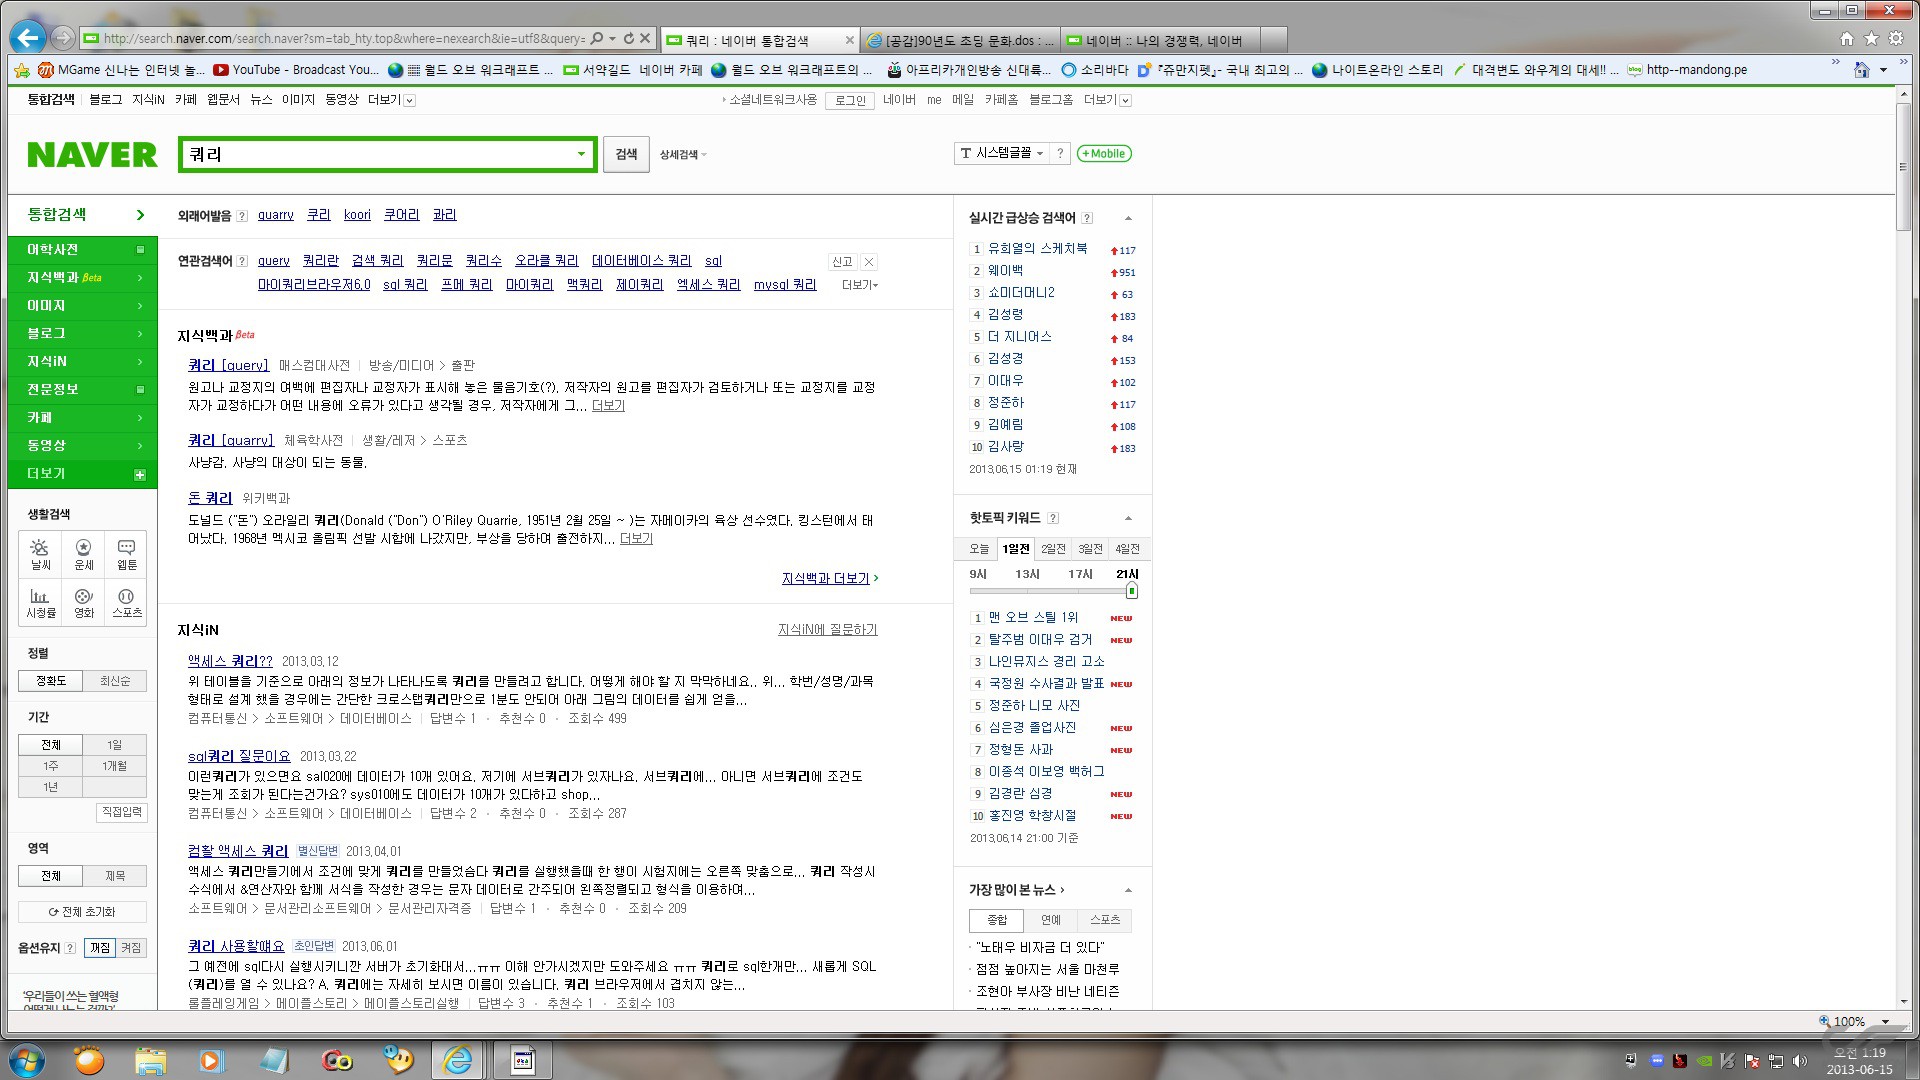Open 이미지 in left menu
Screen dimensions: 1920x1080
(82, 306)
